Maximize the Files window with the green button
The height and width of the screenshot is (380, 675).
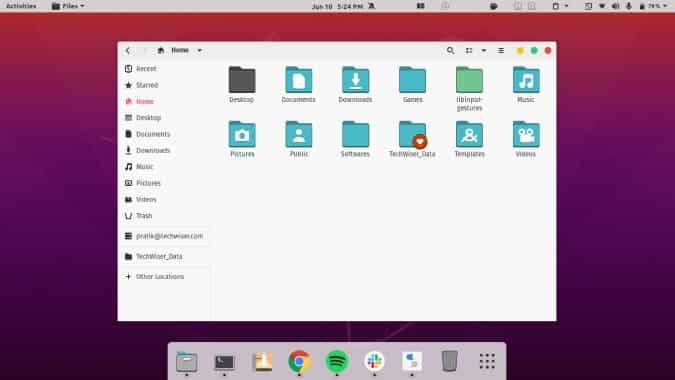[534, 50]
